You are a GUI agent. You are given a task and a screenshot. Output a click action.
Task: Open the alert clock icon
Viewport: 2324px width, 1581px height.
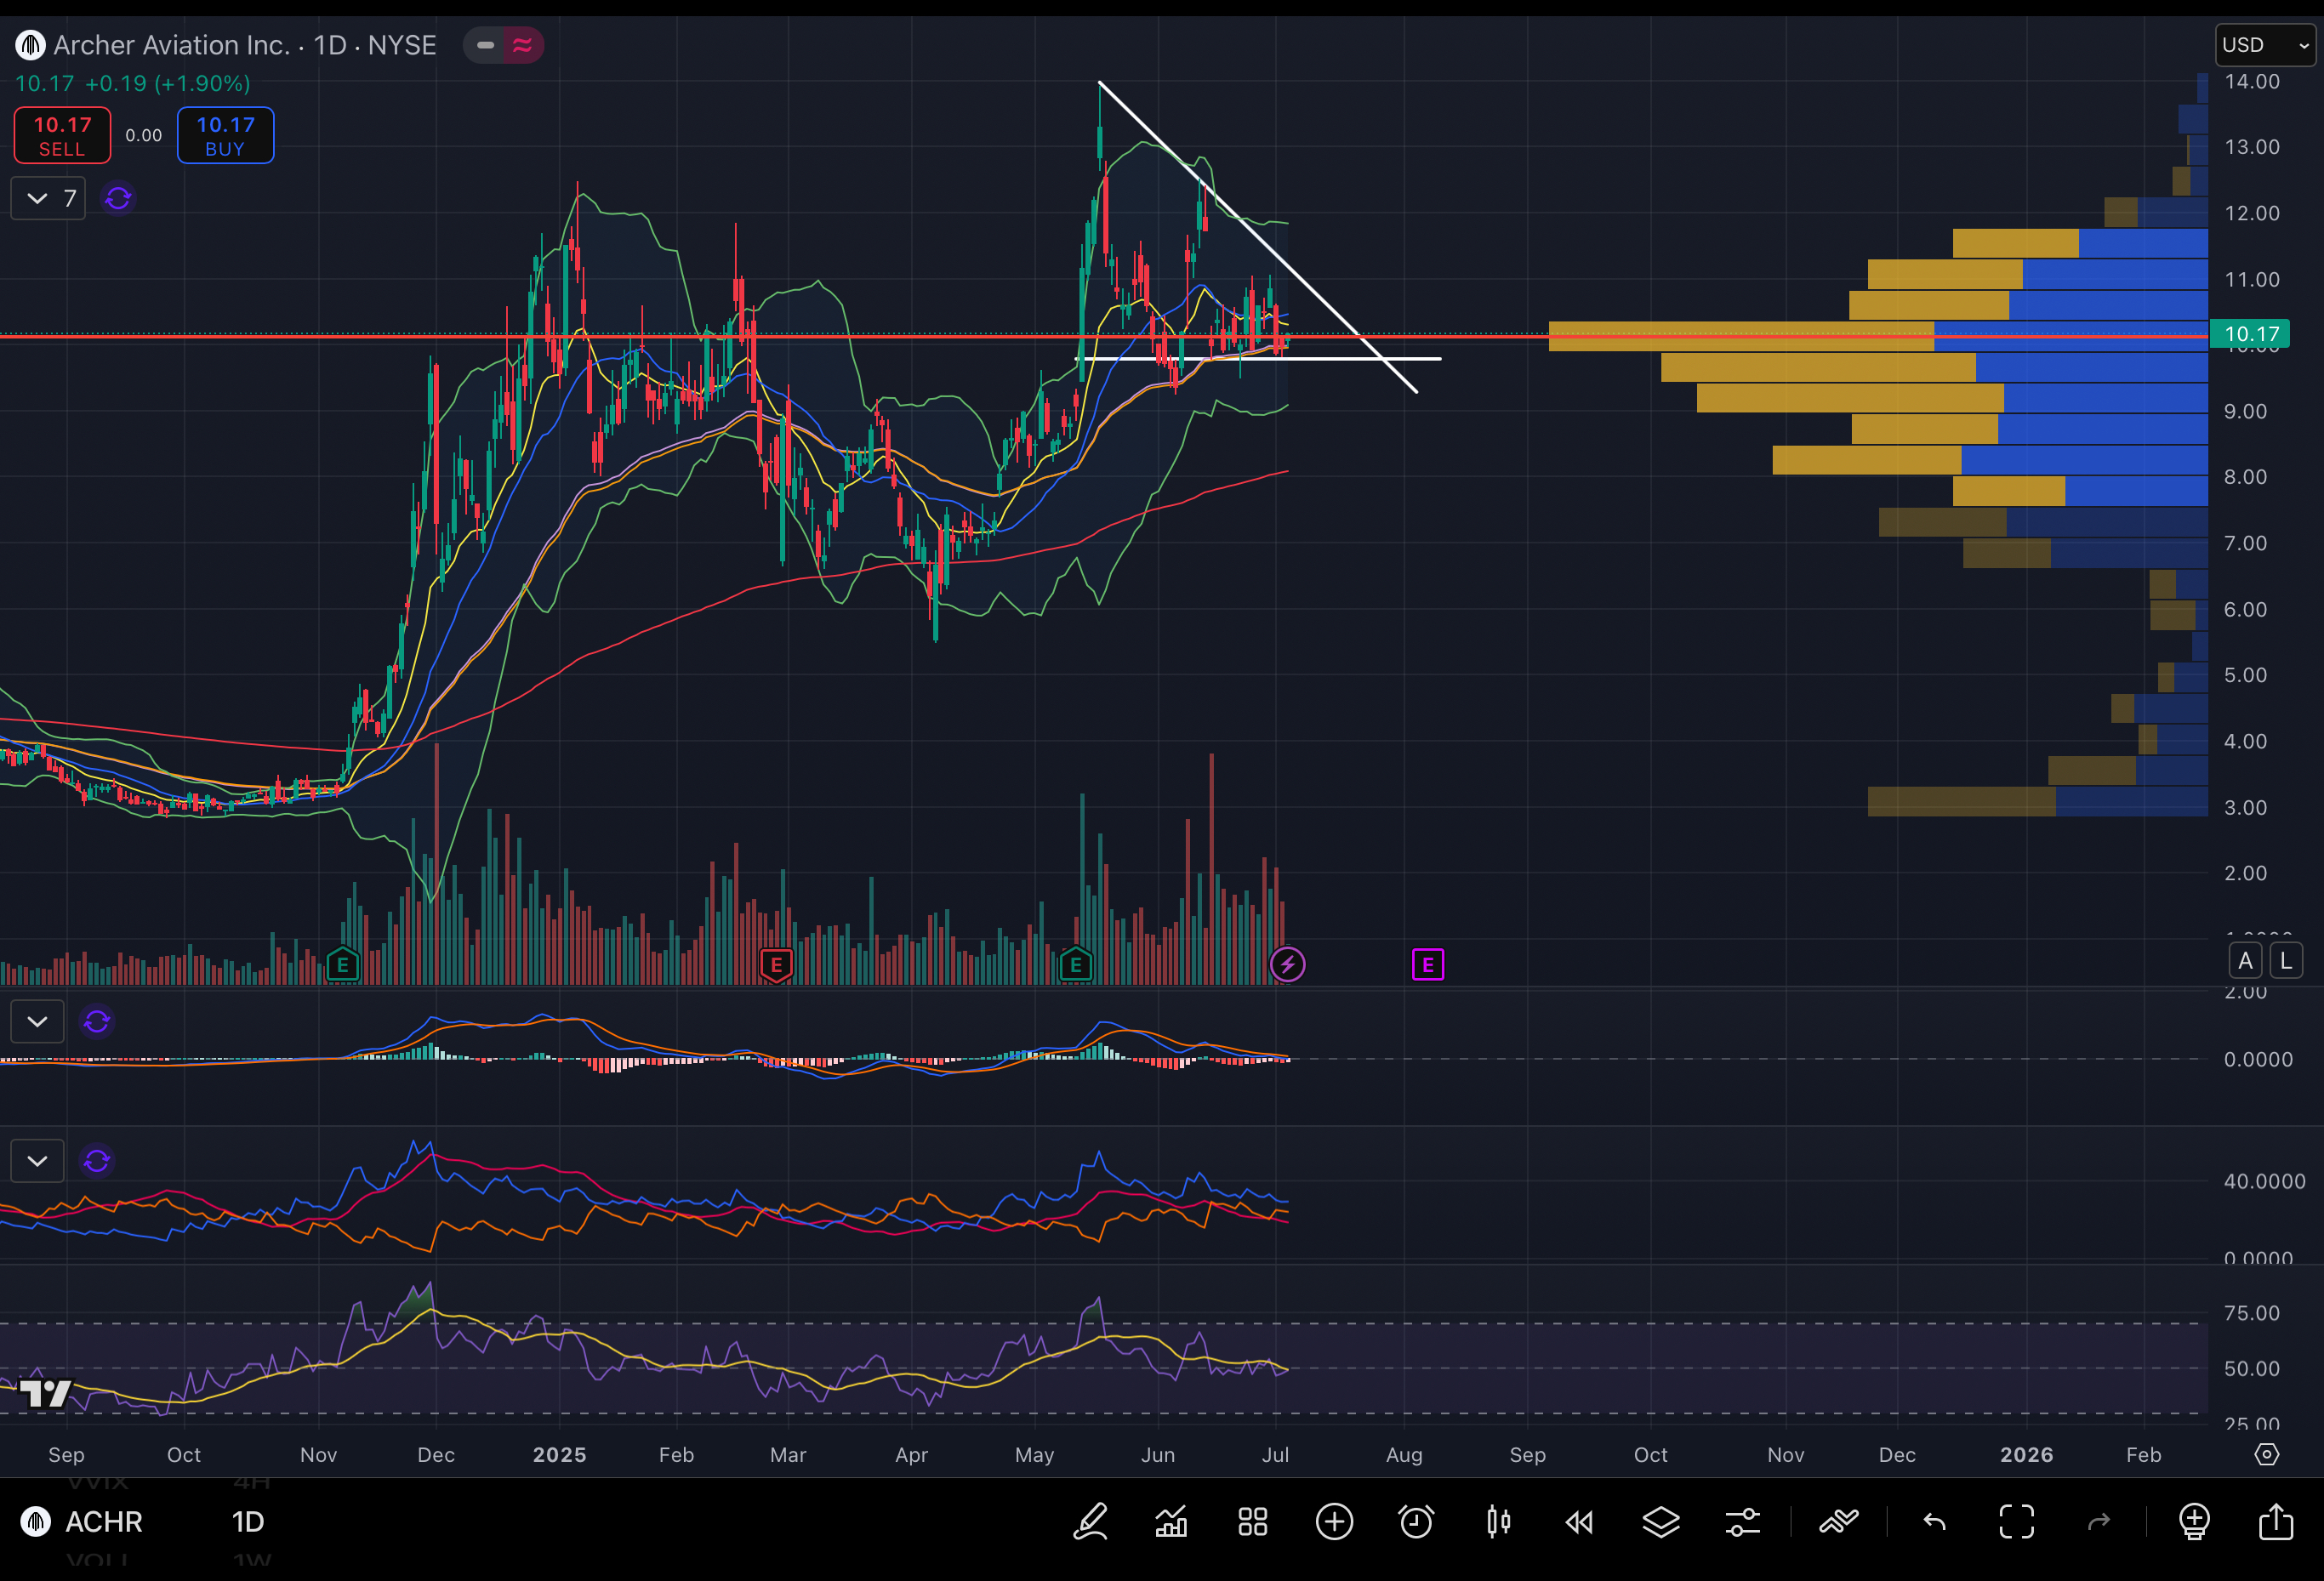1416,1522
